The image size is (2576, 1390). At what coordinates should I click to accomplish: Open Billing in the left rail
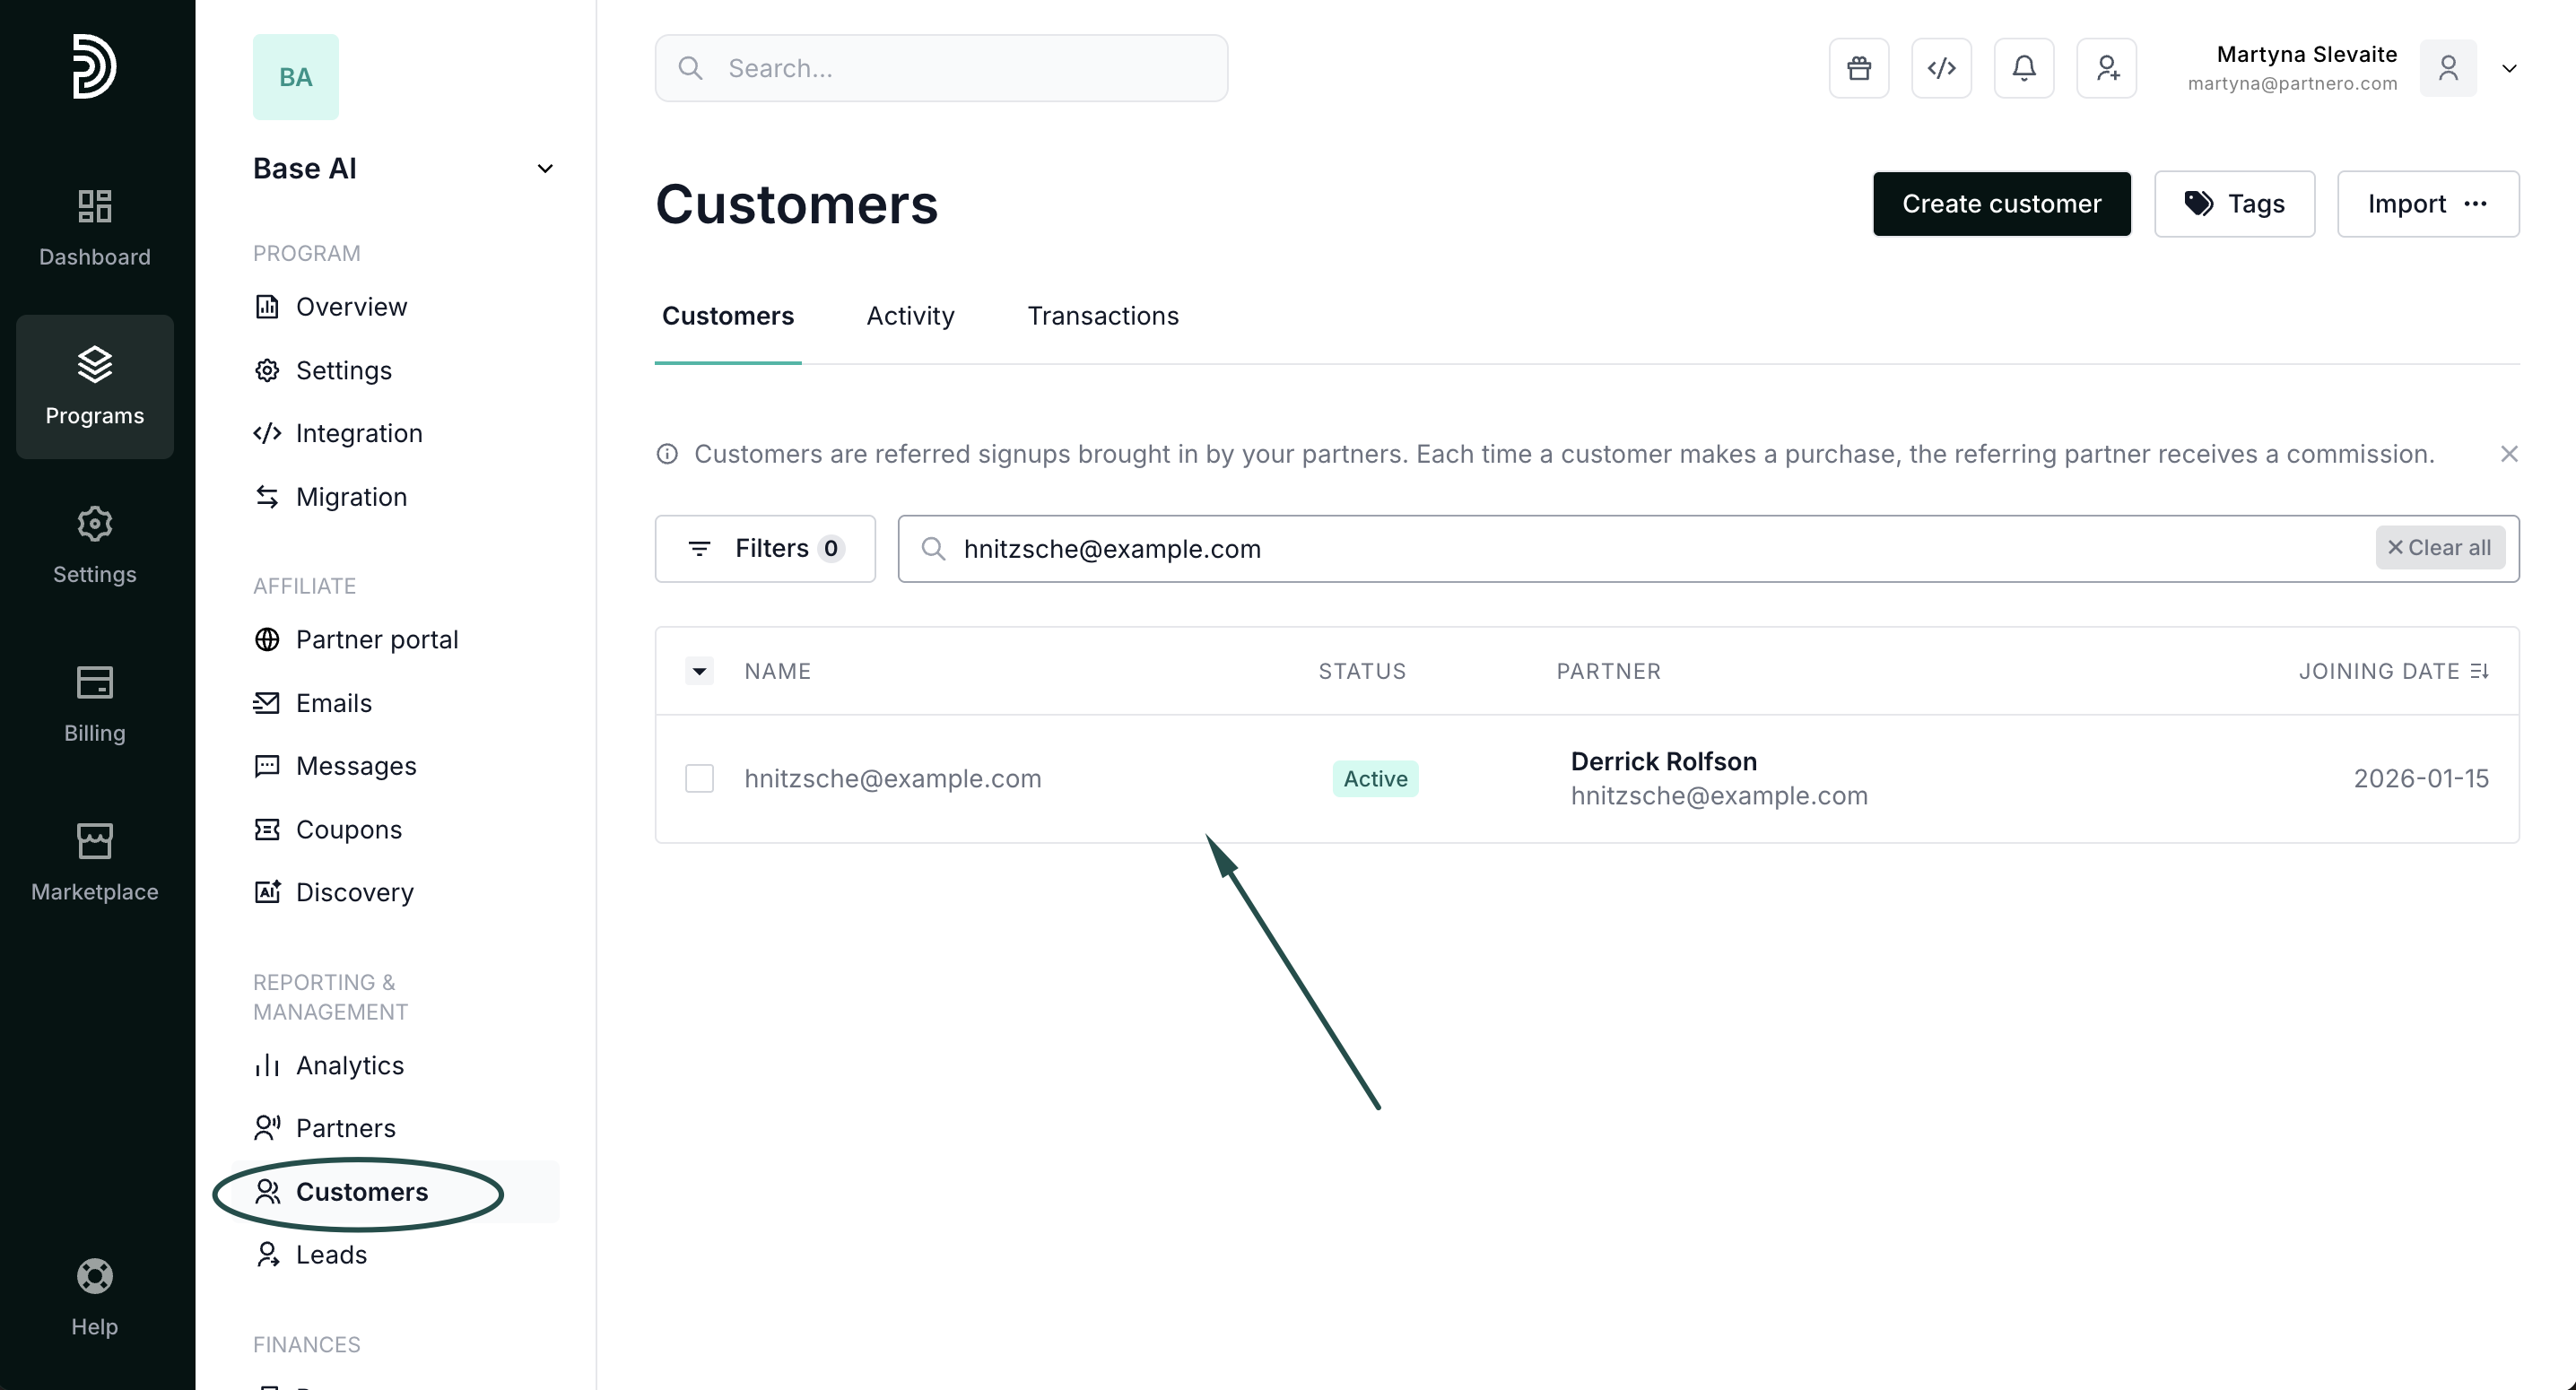pyautogui.click(x=94, y=703)
